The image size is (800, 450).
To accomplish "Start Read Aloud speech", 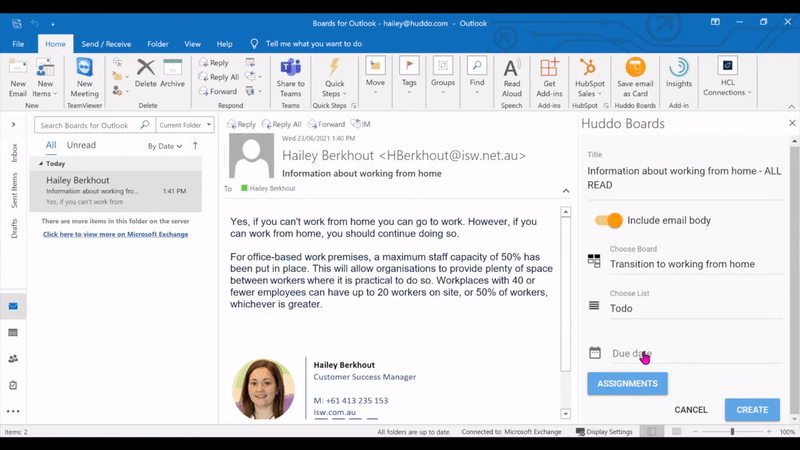I will (x=512, y=78).
